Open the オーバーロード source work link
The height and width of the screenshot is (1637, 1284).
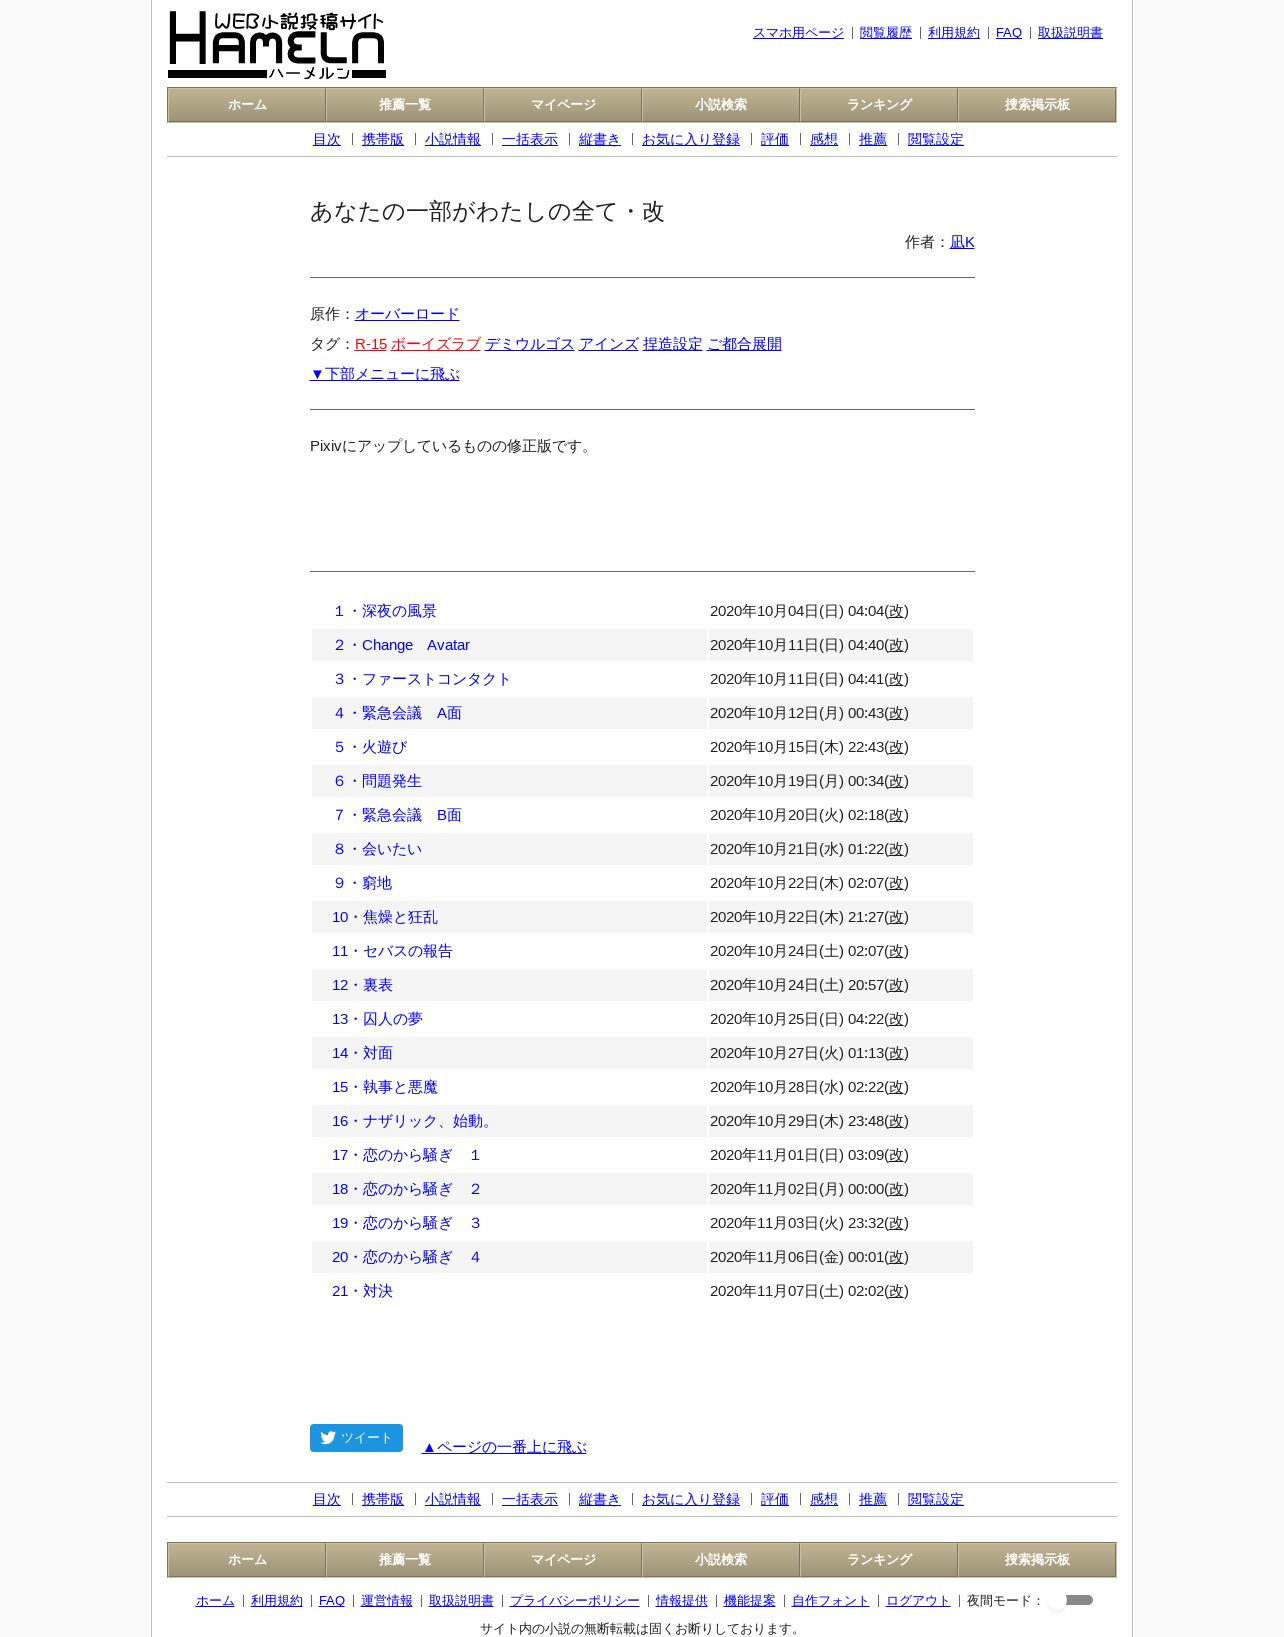click(x=407, y=314)
